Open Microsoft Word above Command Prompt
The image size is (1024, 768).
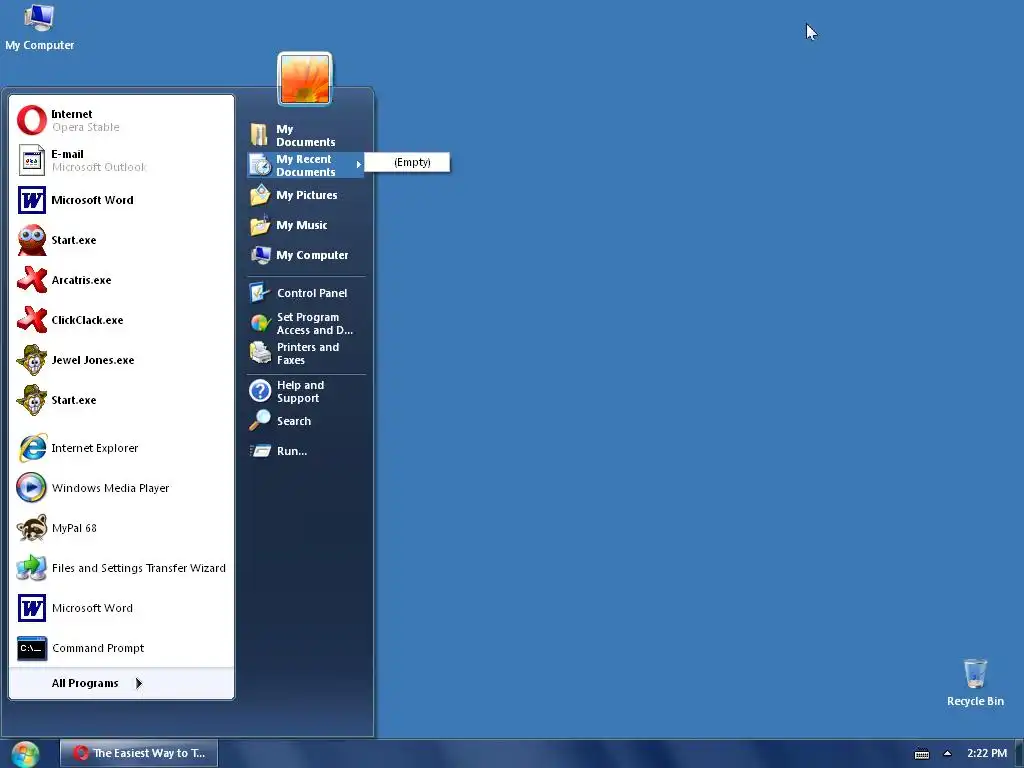(x=31, y=608)
